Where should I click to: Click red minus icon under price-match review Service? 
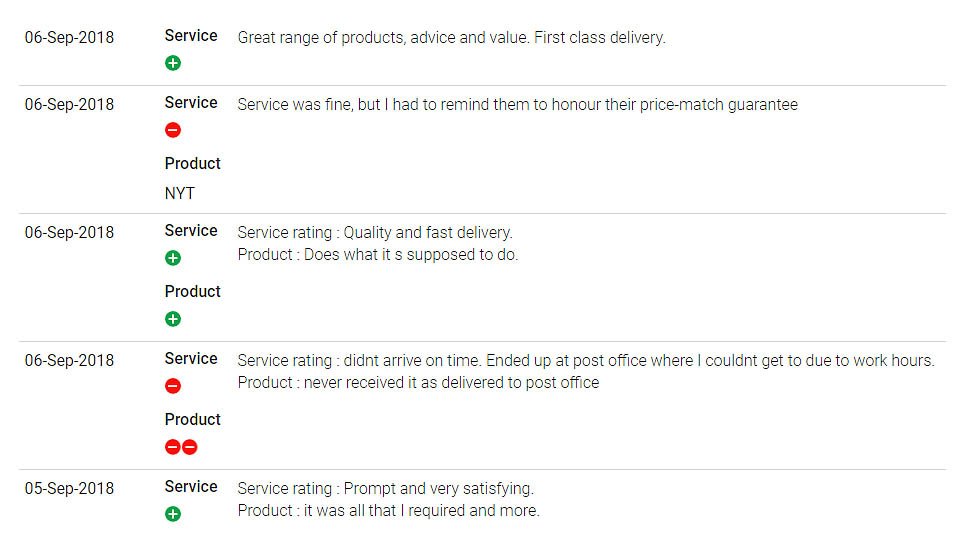tap(173, 130)
